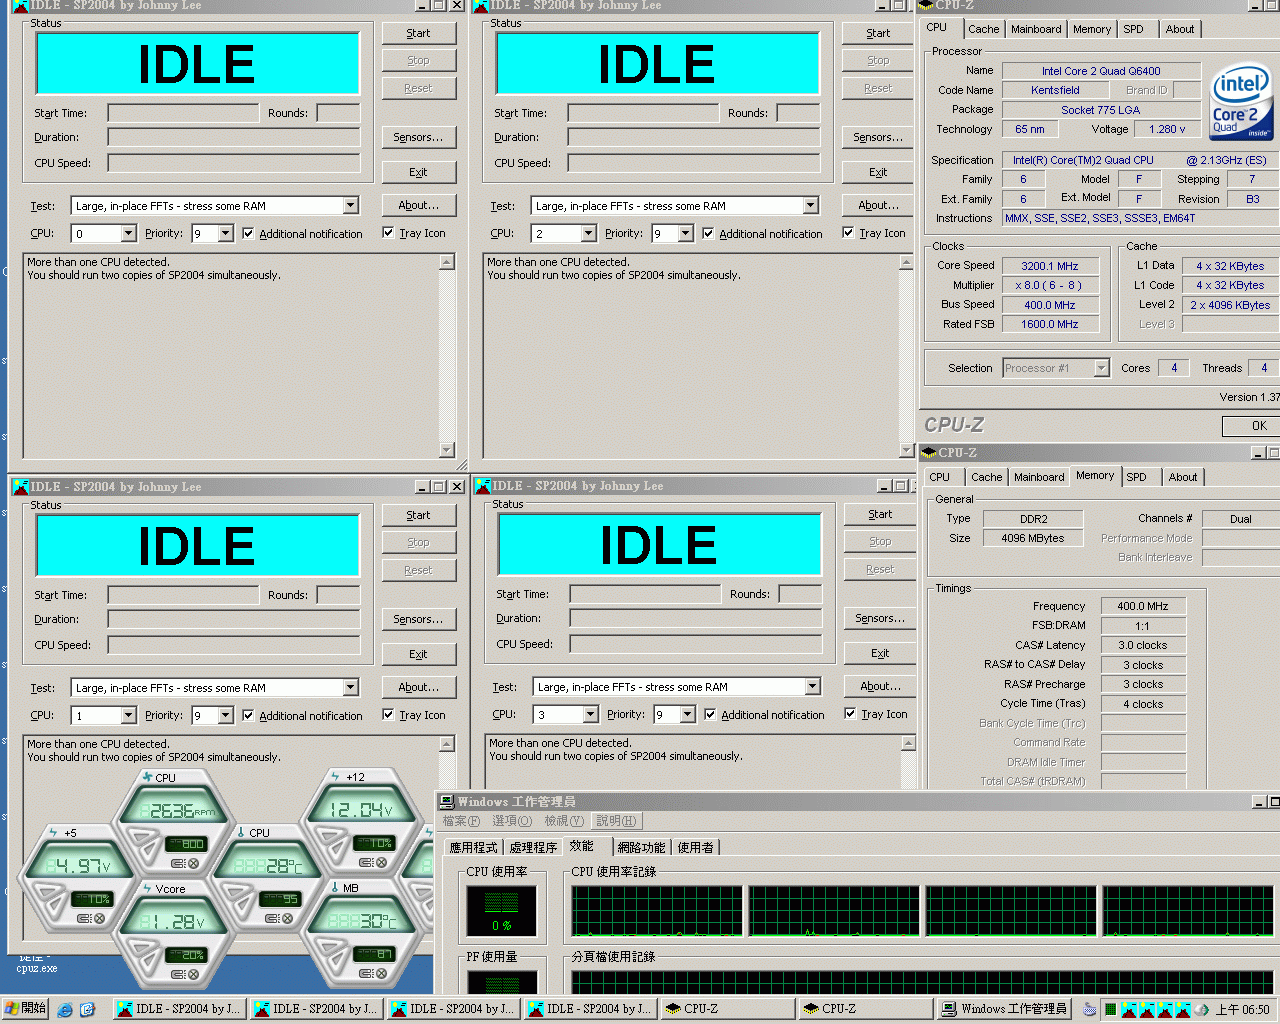This screenshot has width=1280, height=1024.
Task: Open the Test dropdown in the CPU 3 SP2004 window
Action: click(812, 687)
